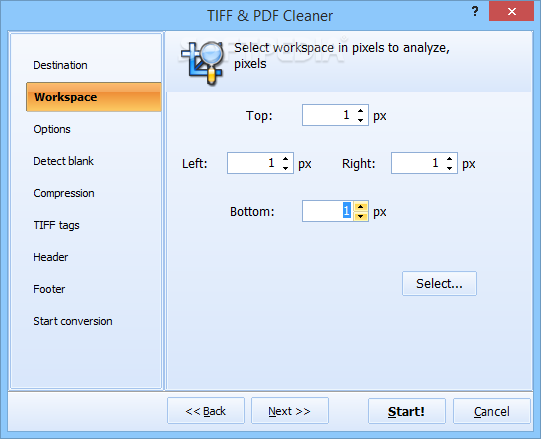Click the help question mark icon

tap(475, 11)
